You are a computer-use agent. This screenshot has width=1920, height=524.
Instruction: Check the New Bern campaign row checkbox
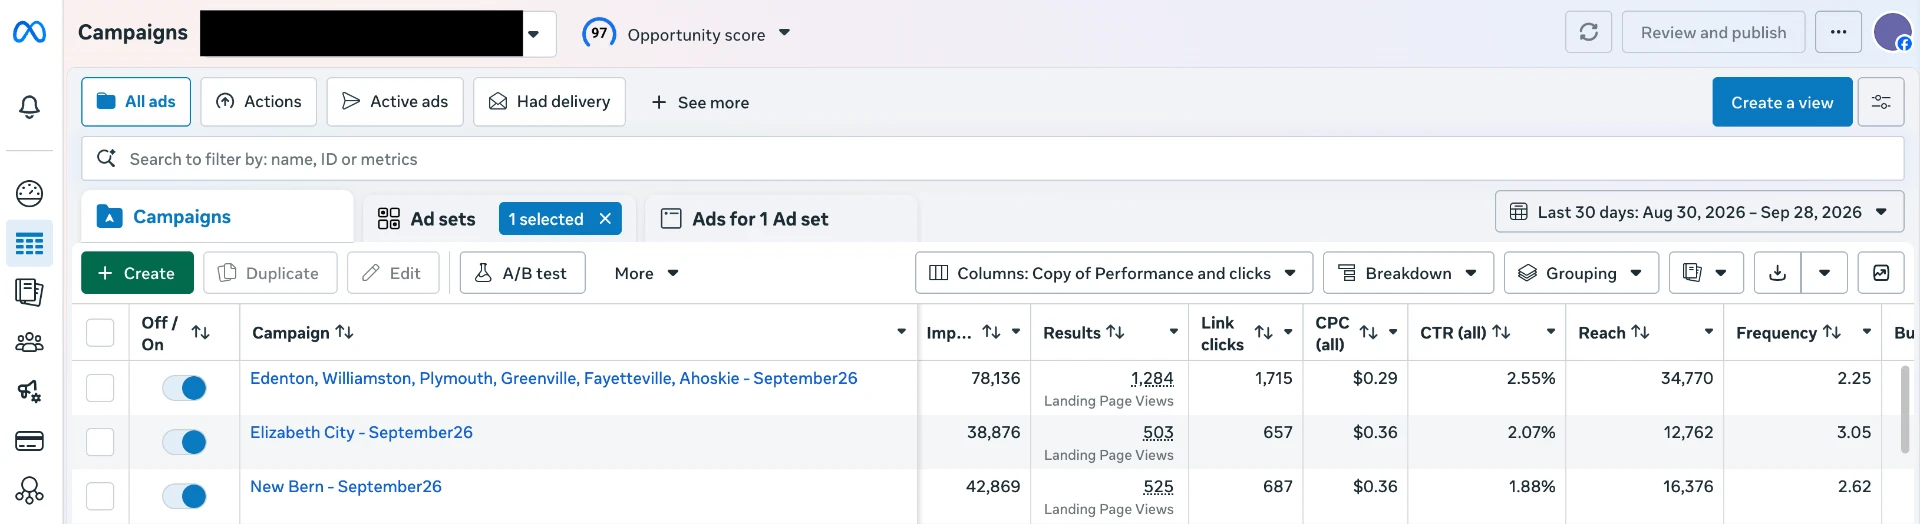tap(100, 496)
